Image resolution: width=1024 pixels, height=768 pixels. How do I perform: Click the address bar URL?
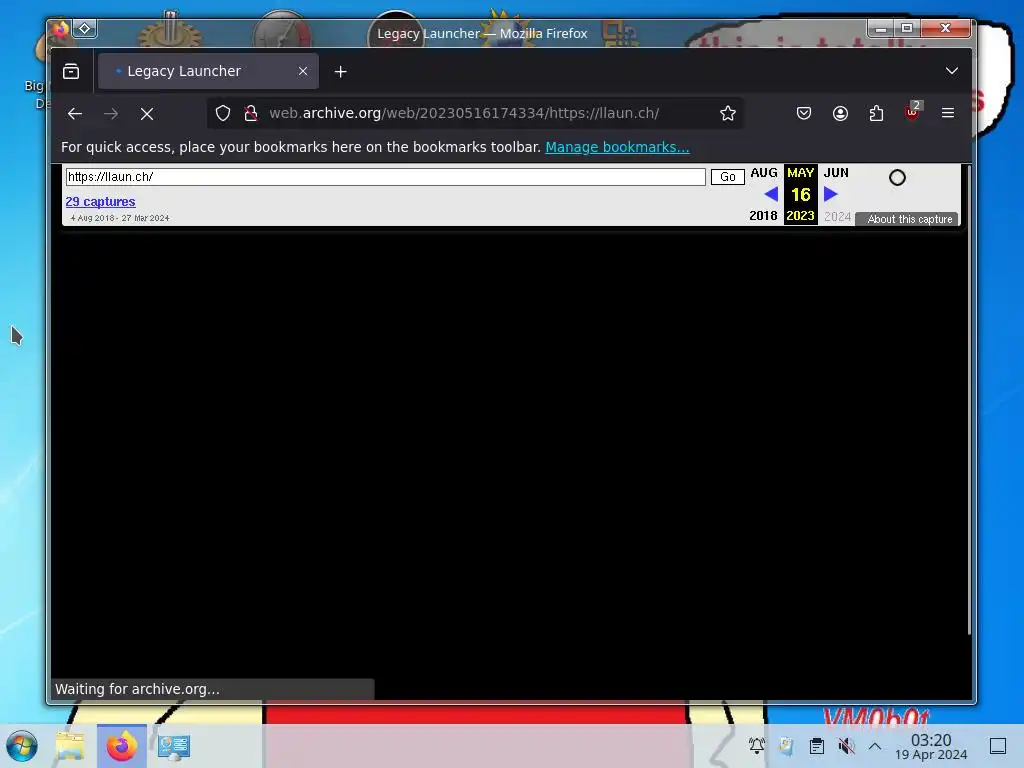coord(464,113)
